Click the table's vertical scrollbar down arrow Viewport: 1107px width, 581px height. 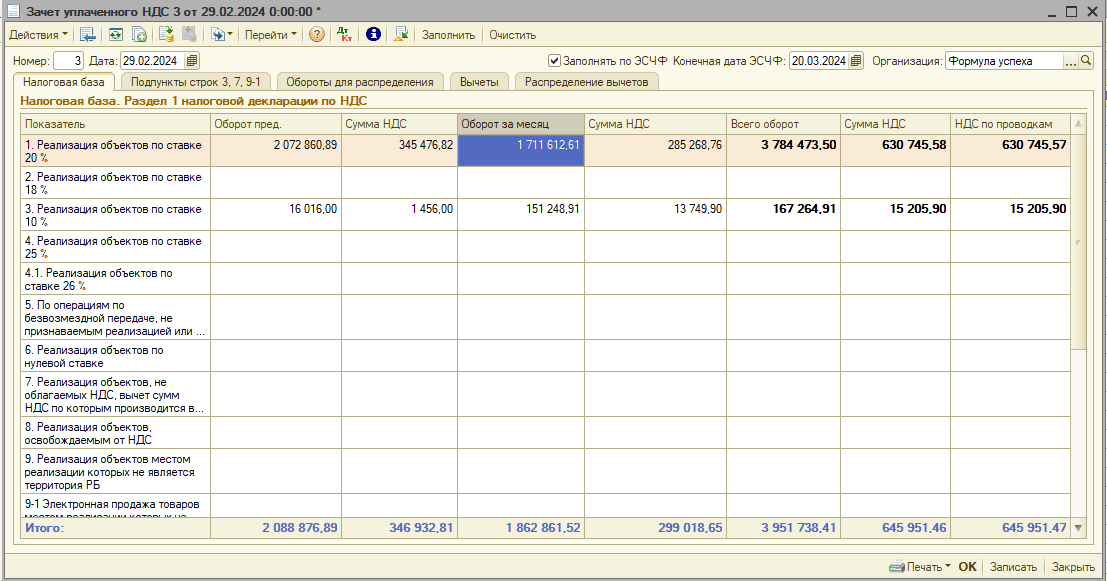click(1077, 529)
